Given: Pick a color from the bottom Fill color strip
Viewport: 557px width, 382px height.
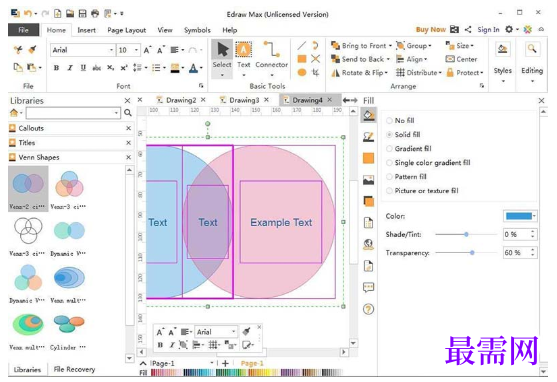Looking at the screenshot, I should (246, 372).
